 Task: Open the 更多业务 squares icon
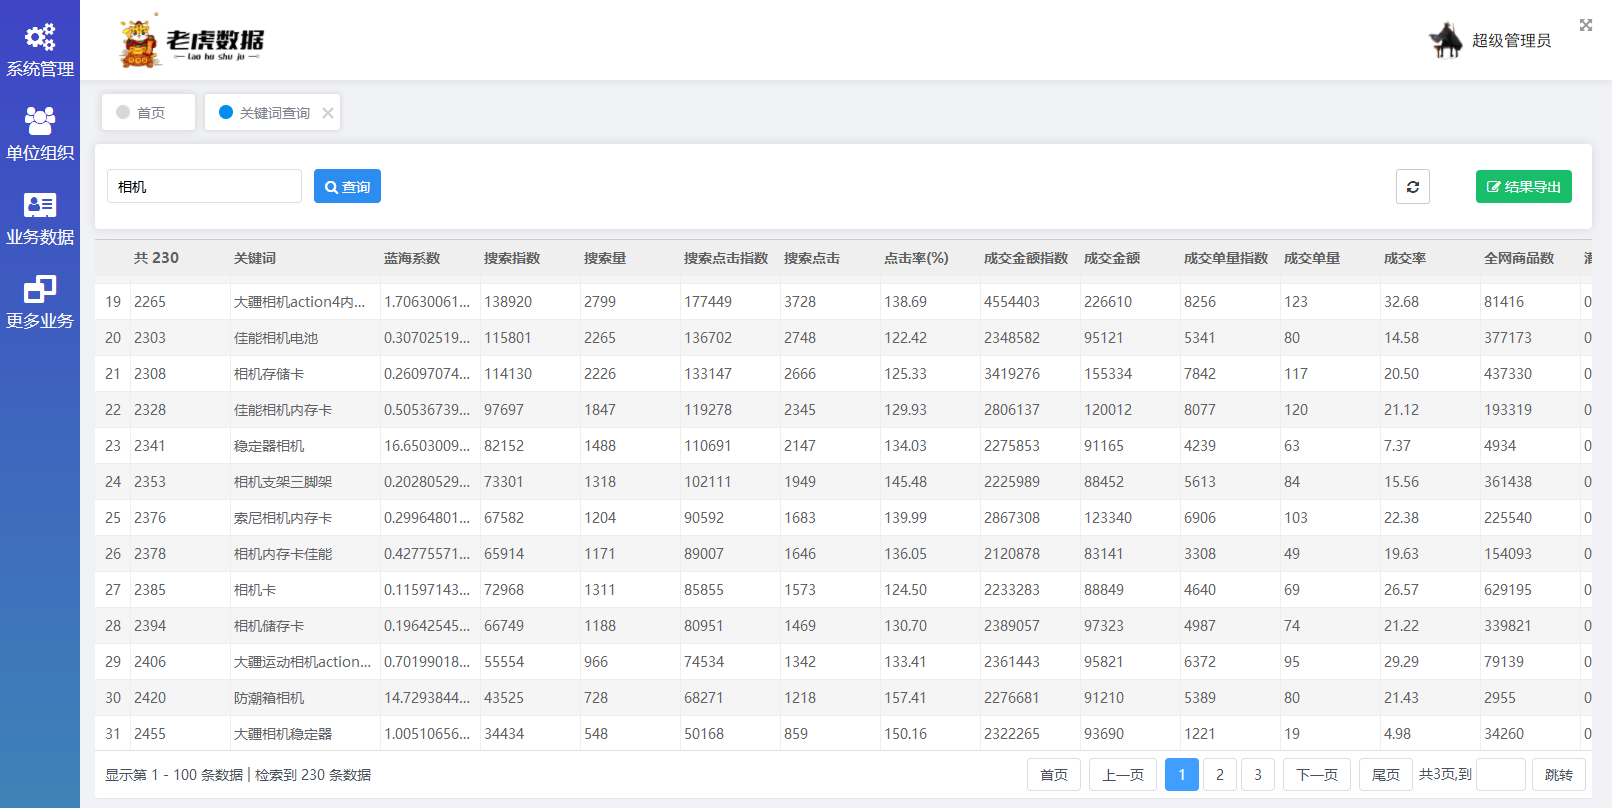pos(40,289)
